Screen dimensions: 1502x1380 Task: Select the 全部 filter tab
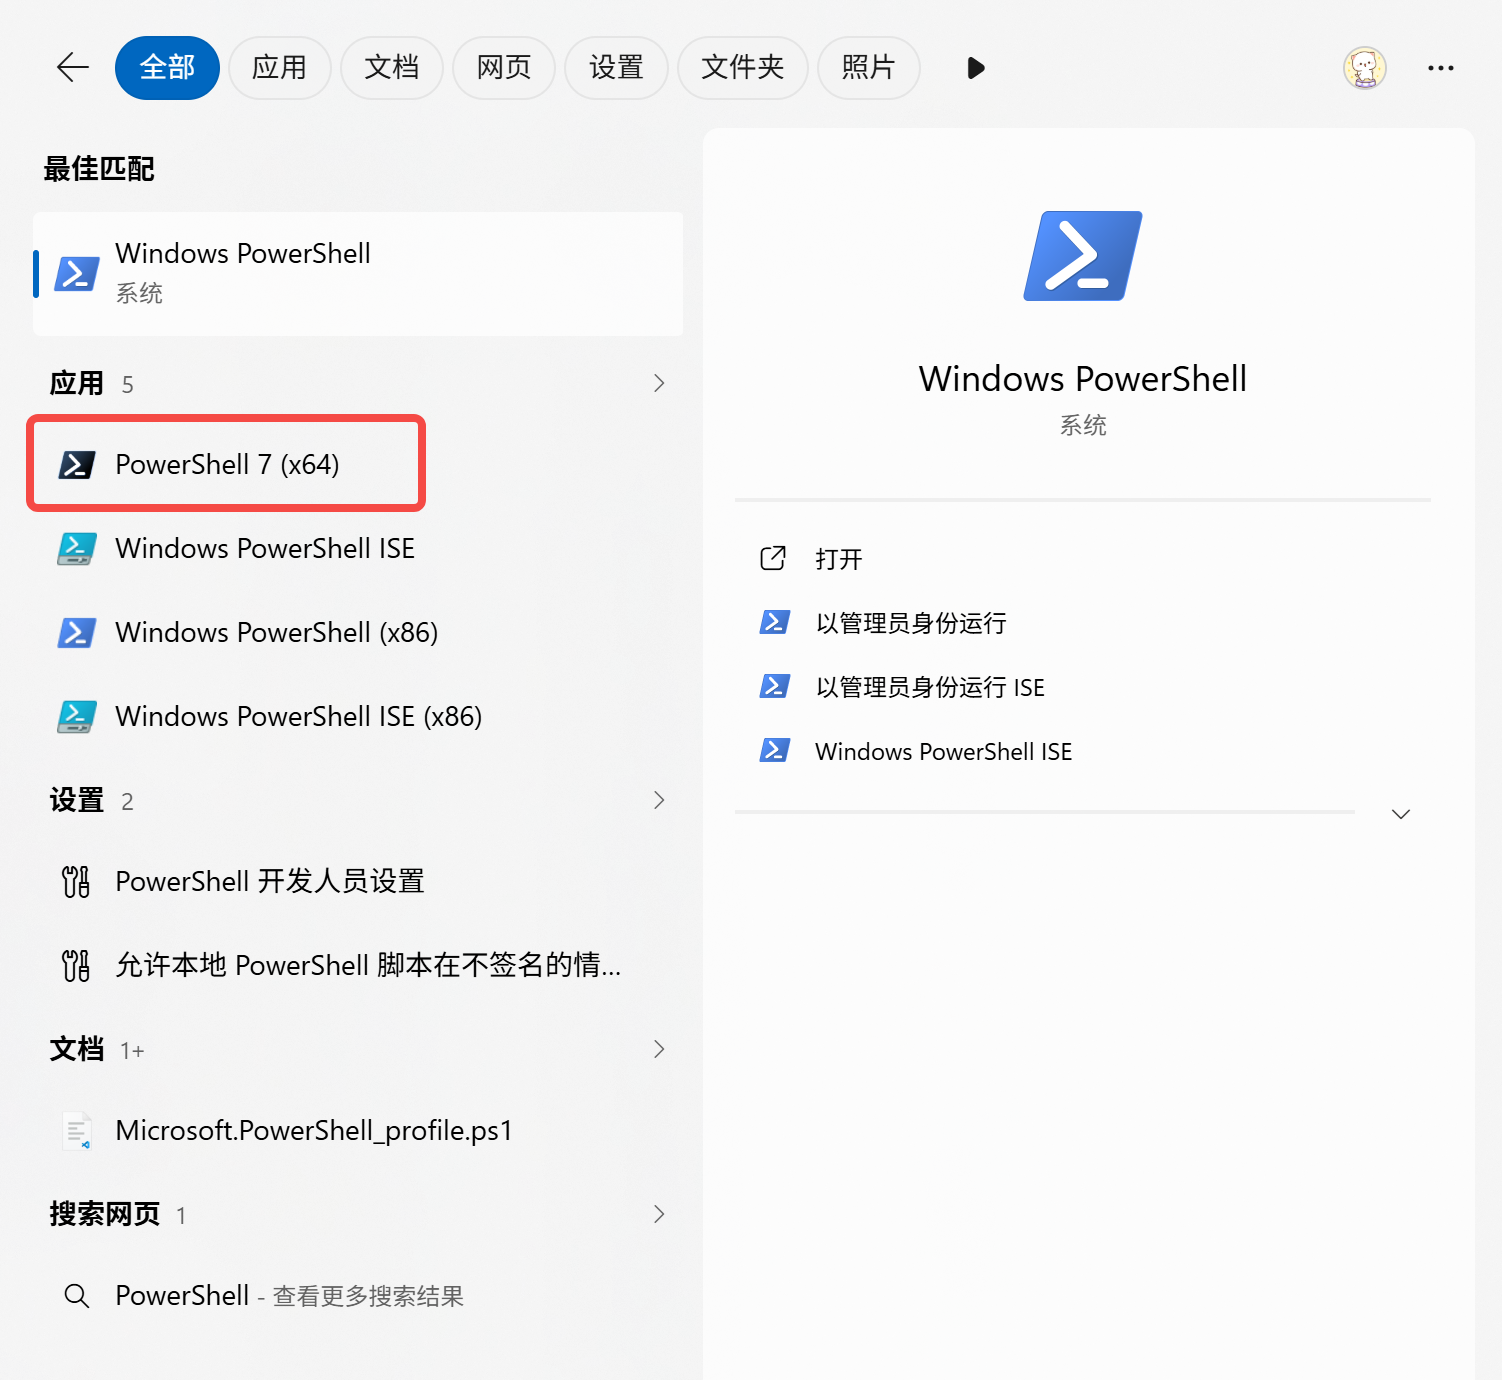point(167,68)
